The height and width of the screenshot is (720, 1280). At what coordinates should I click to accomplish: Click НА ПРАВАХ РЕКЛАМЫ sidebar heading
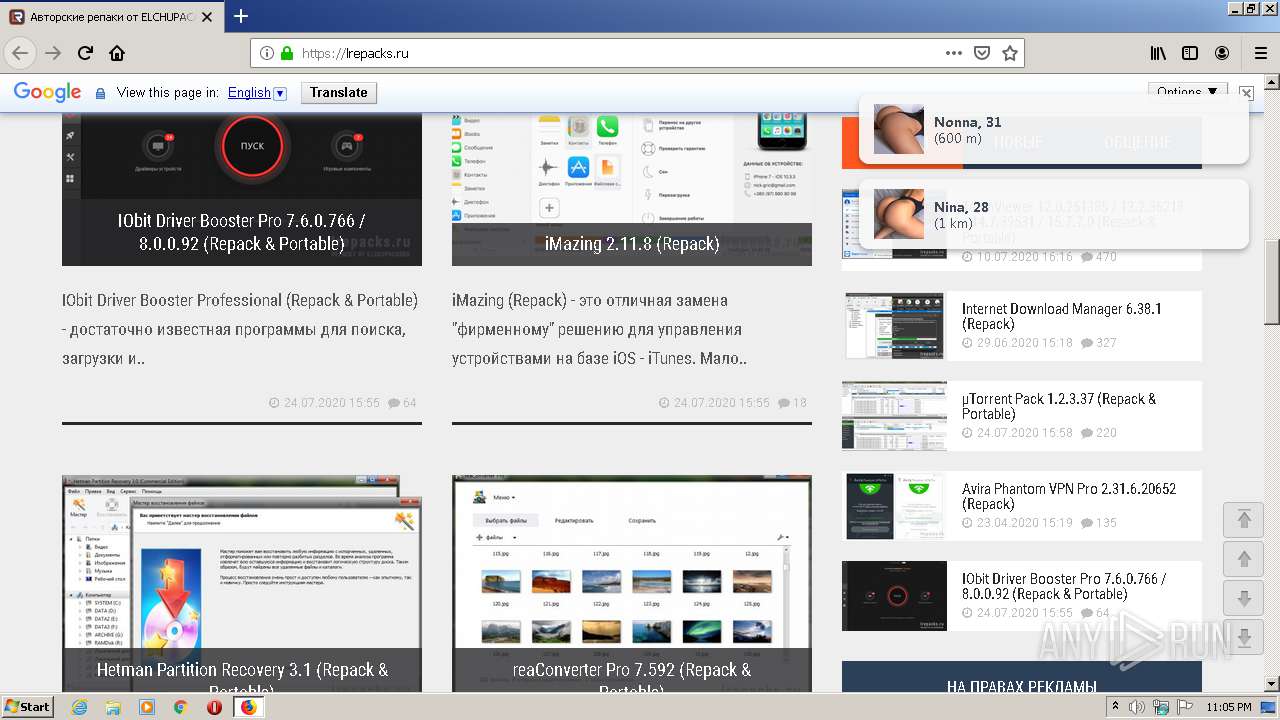1022,686
